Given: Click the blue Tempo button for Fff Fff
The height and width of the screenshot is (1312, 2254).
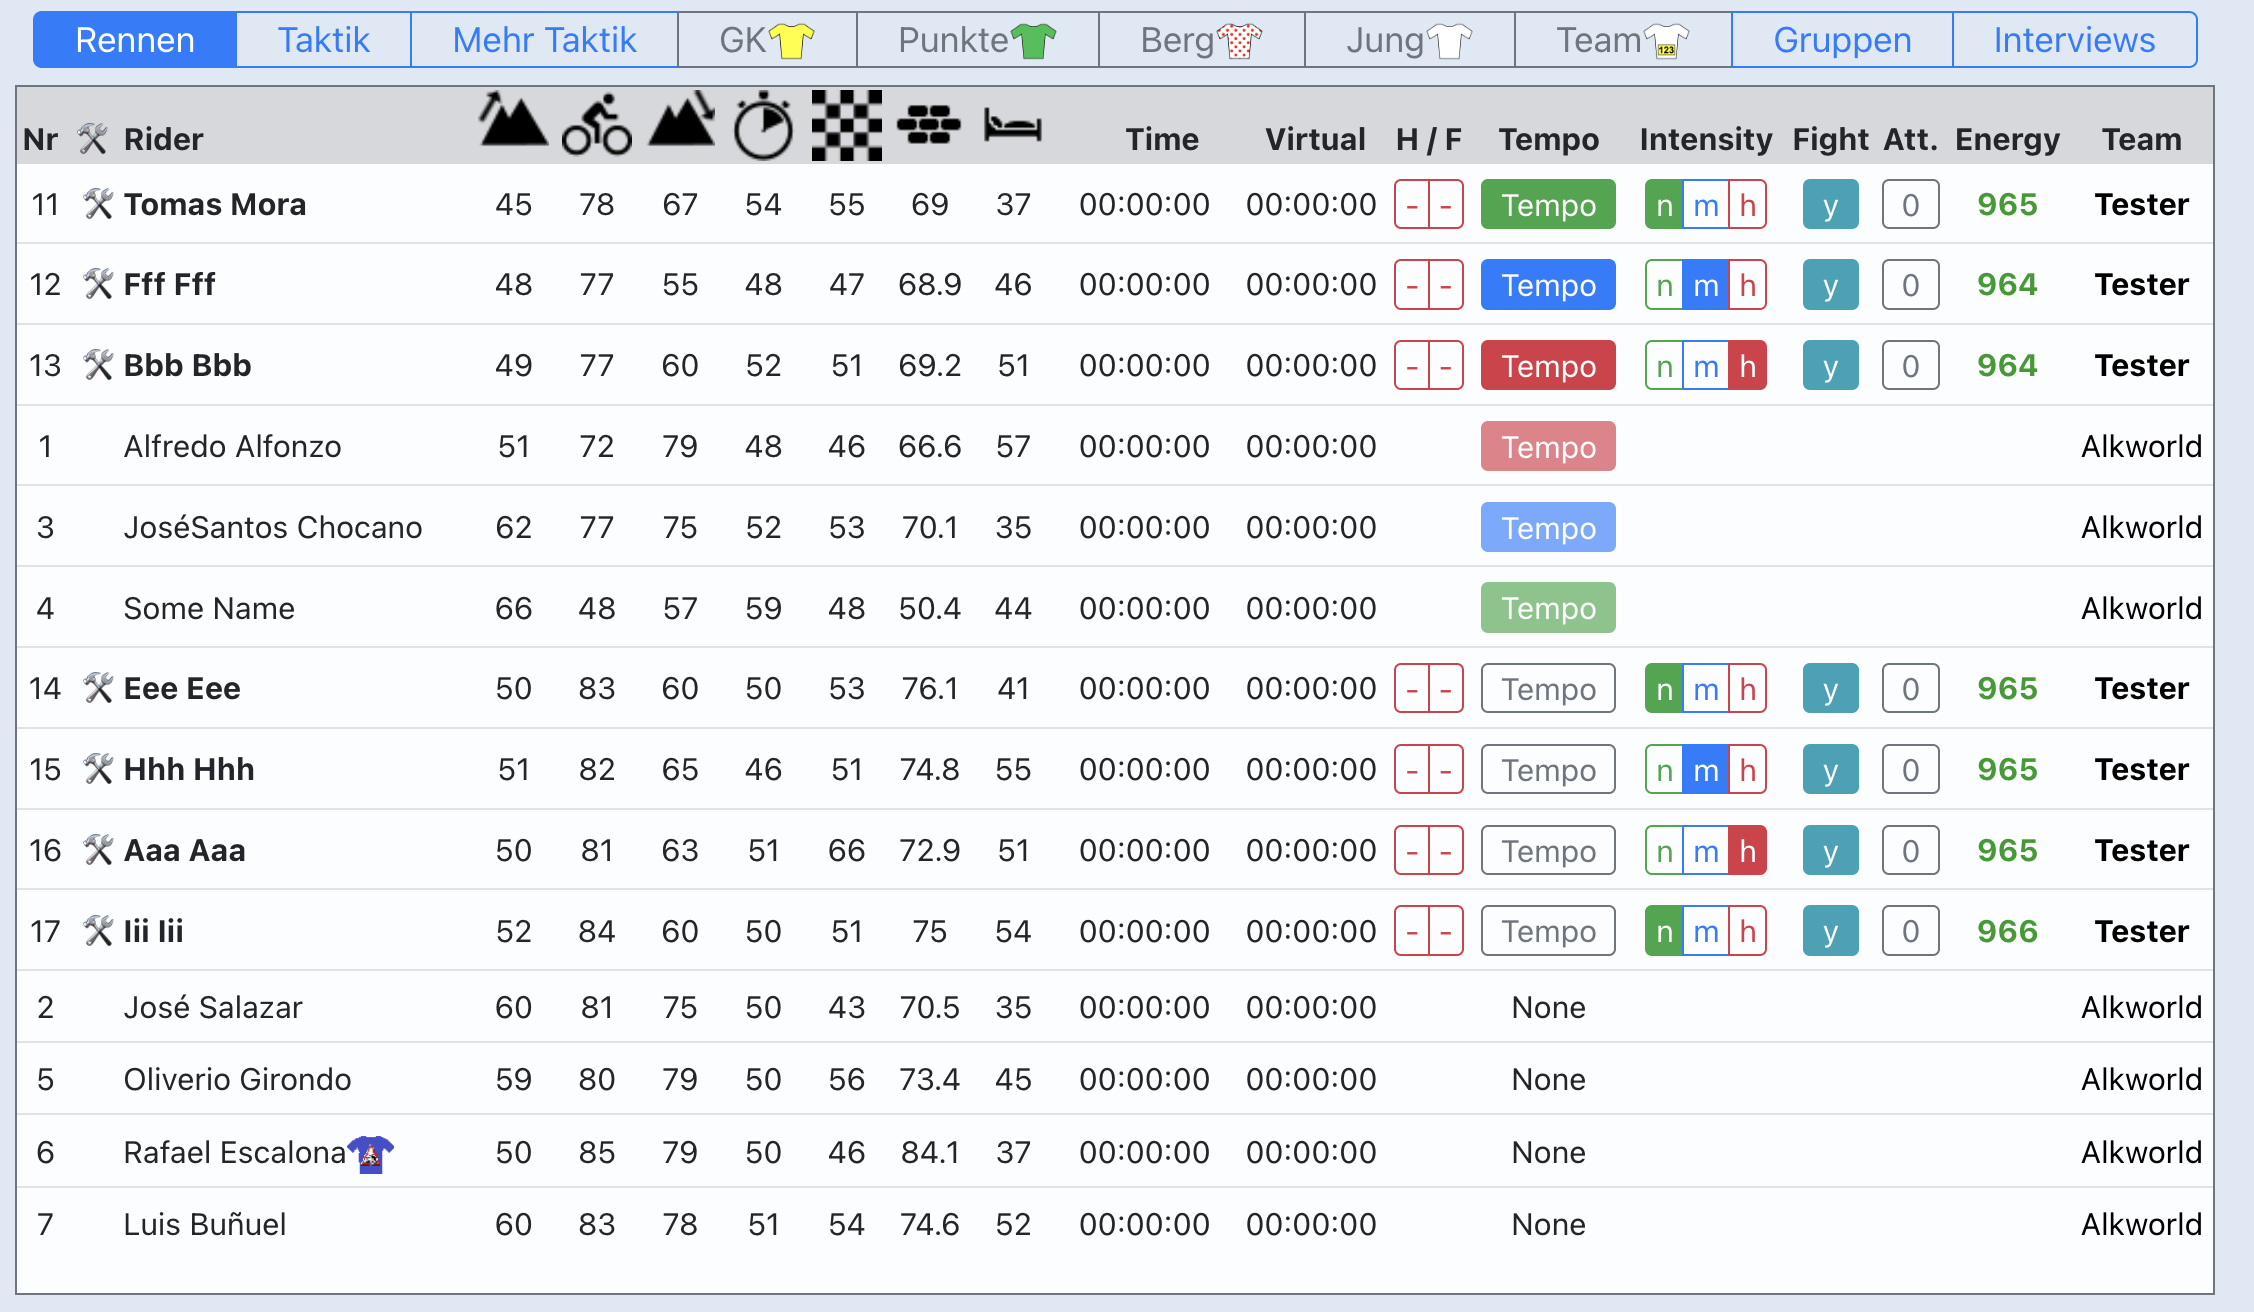Looking at the screenshot, I should pyautogui.click(x=1548, y=285).
